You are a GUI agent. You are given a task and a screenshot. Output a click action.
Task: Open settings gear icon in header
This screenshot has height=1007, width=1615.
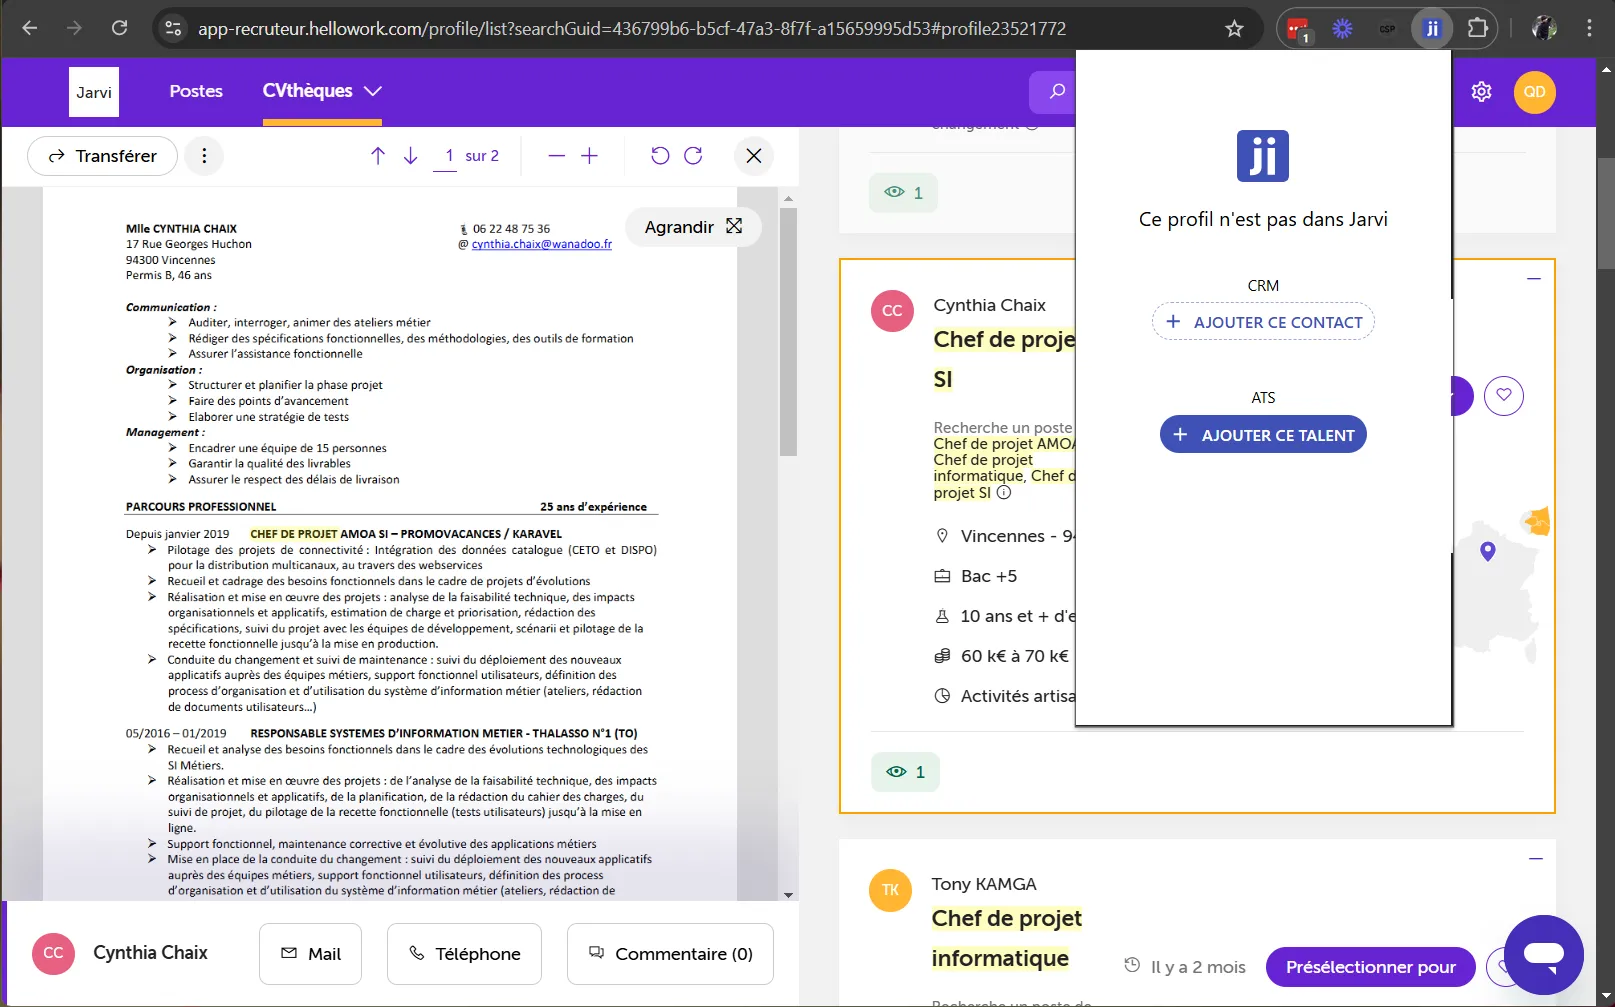[x=1481, y=92]
